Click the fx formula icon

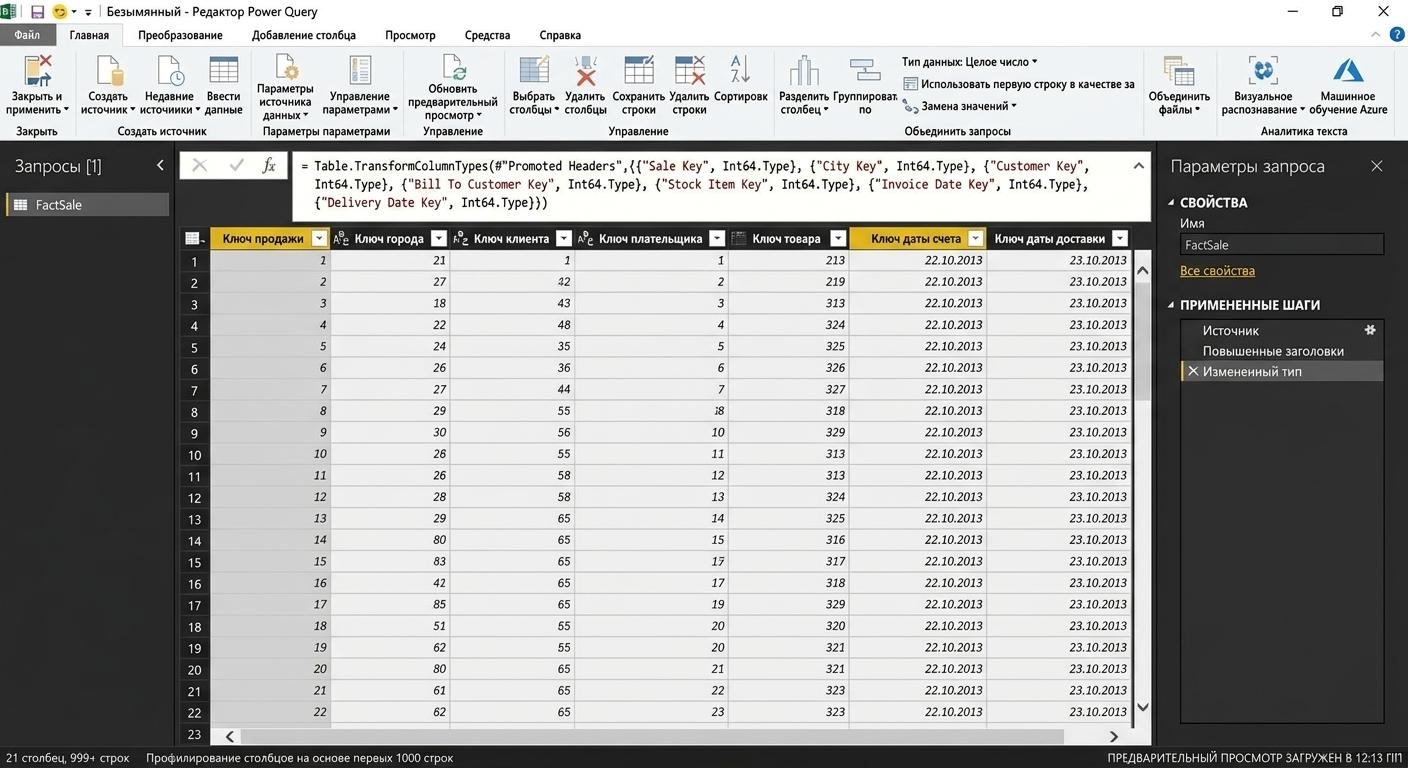point(269,166)
